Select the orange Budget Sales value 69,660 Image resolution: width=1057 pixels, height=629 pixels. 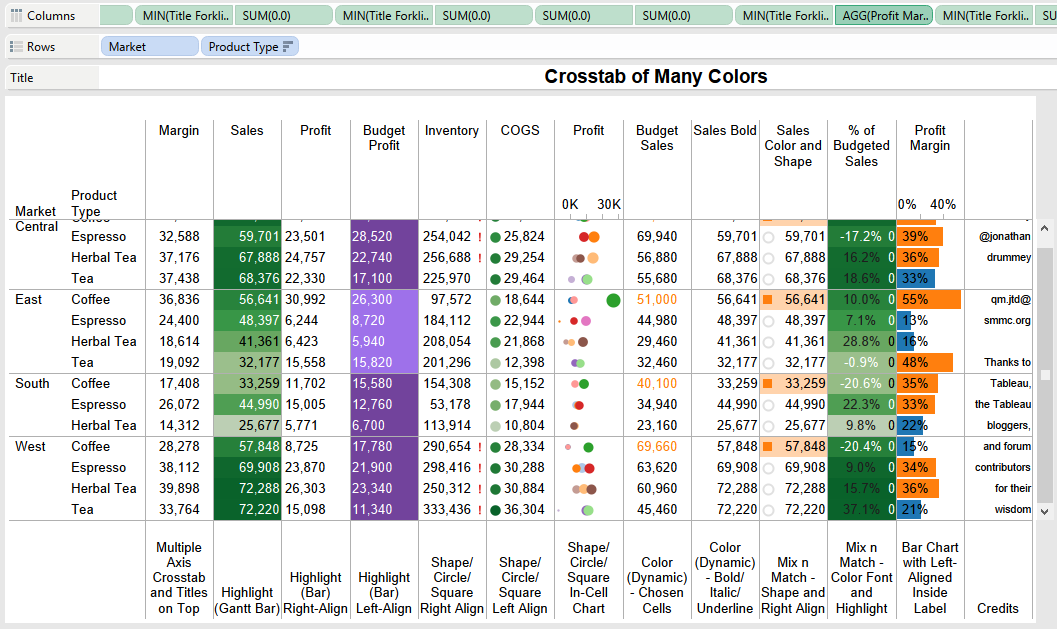click(x=657, y=446)
